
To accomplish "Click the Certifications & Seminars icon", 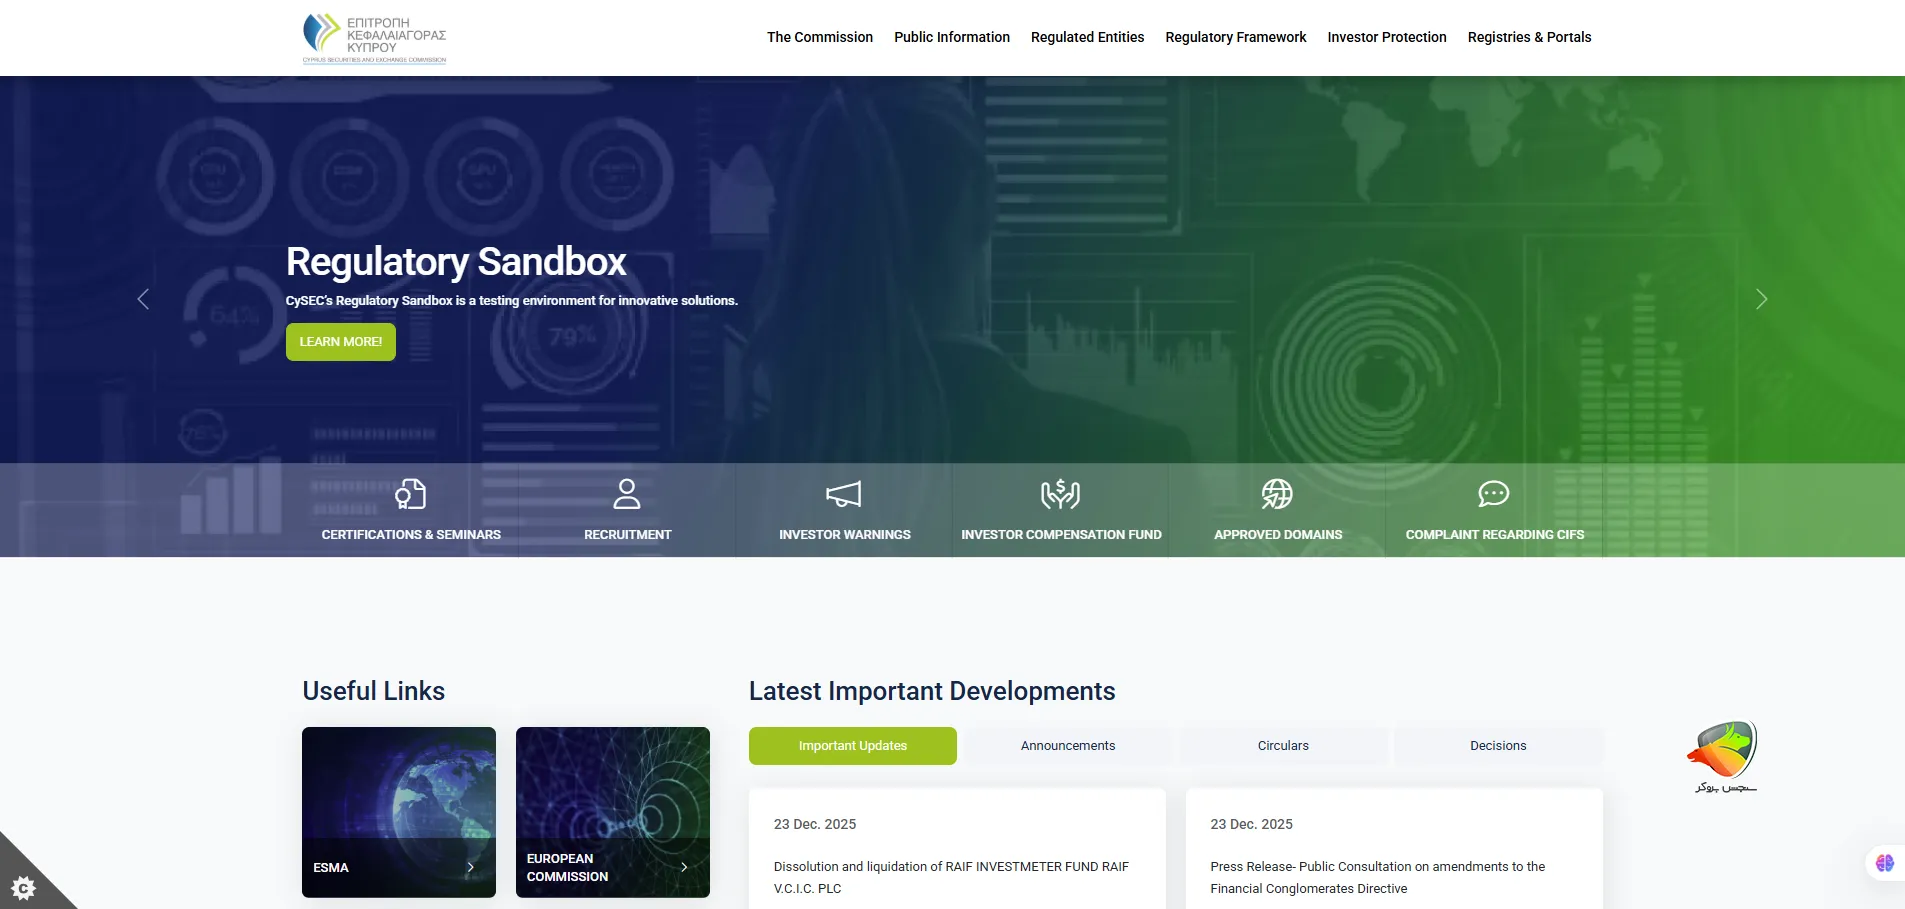I will 410,494.
